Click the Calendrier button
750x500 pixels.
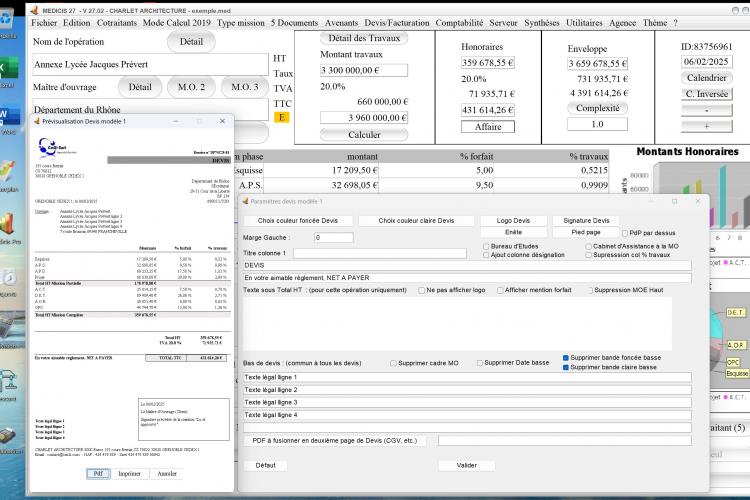coord(706,78)
